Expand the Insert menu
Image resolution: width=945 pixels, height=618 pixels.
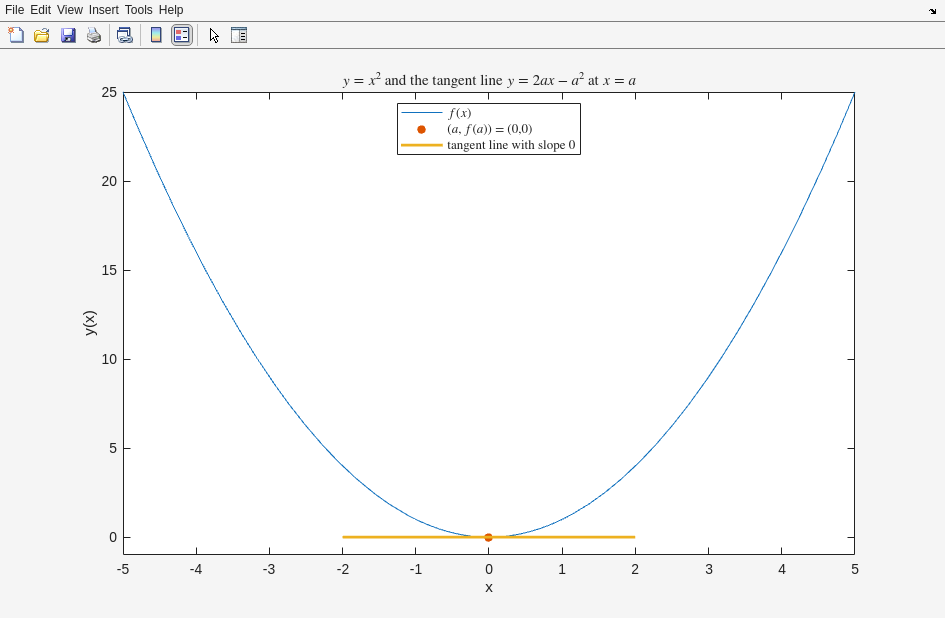pos(103,10)
